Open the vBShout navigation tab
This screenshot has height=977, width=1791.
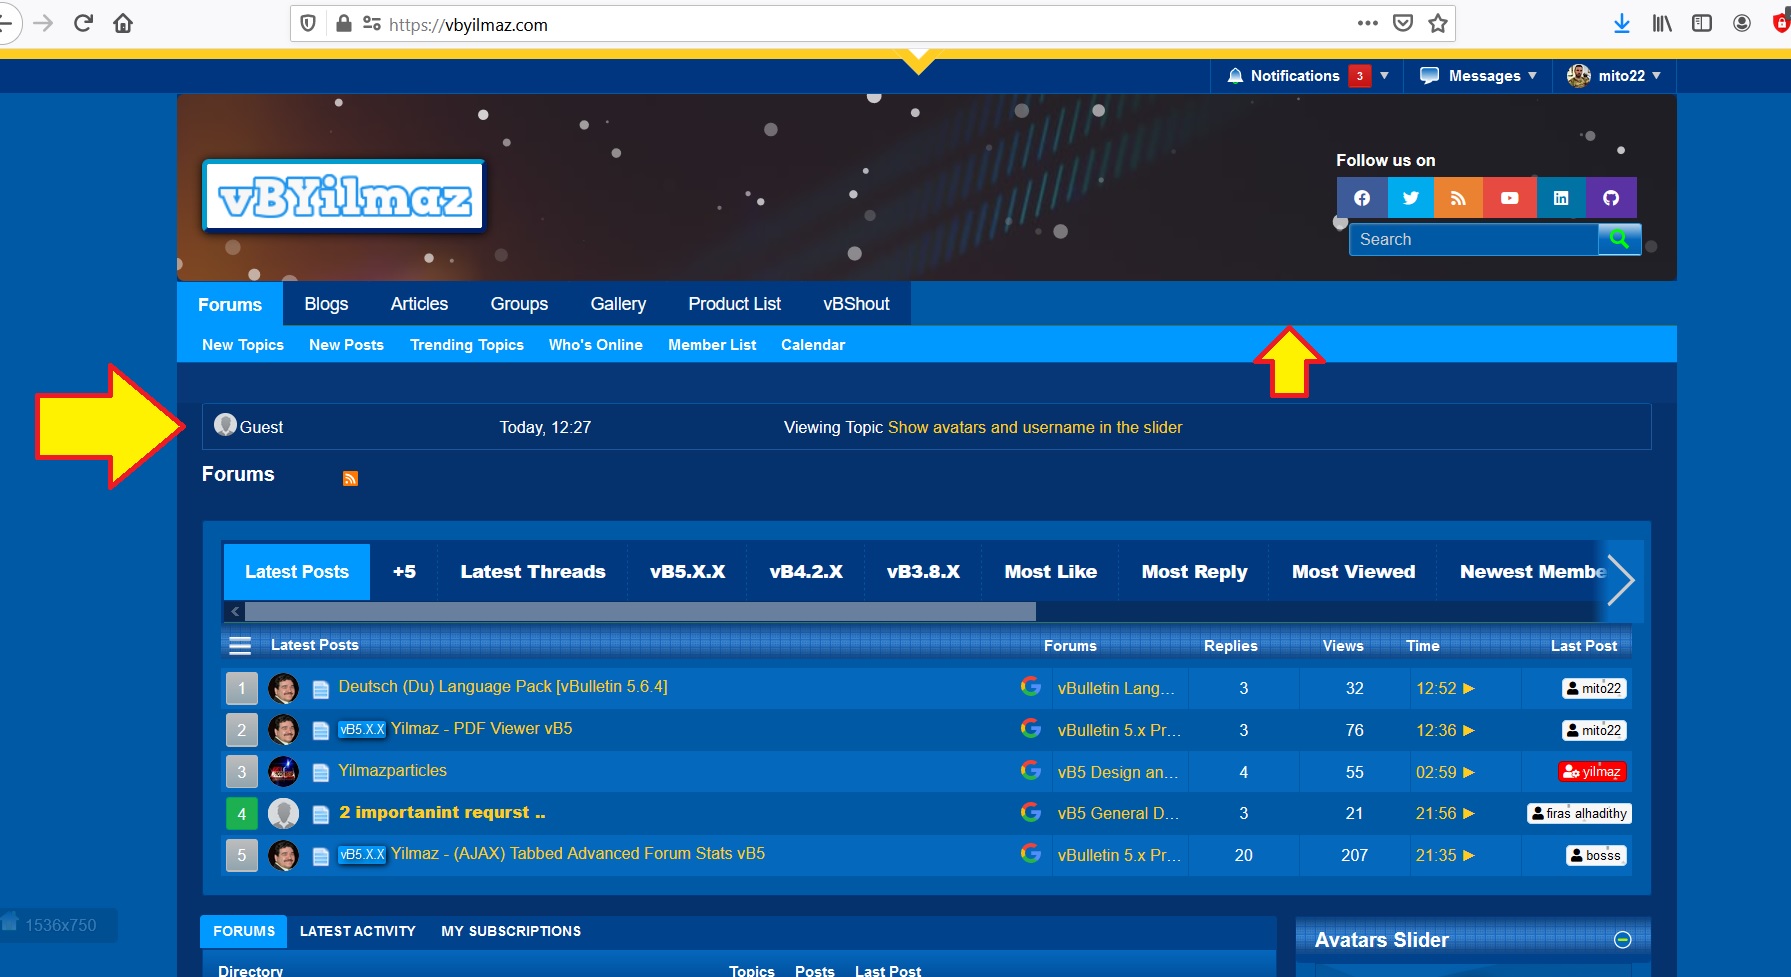856,304
